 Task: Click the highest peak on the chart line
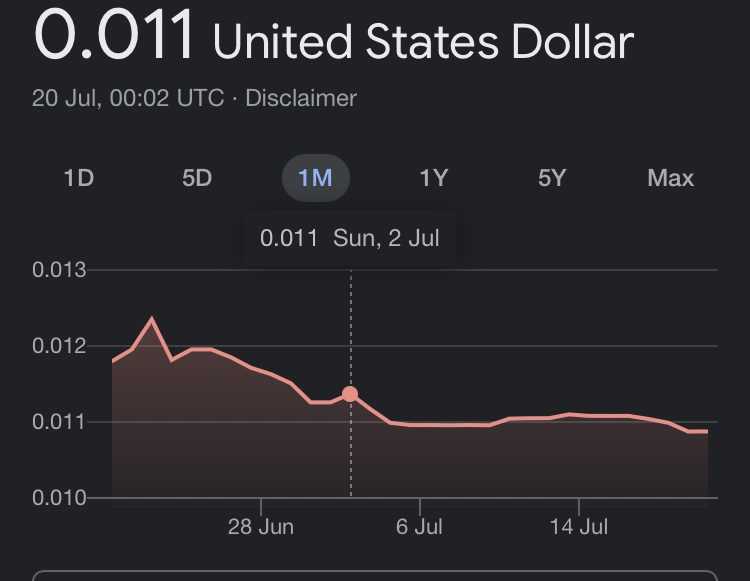pos(152,320)
